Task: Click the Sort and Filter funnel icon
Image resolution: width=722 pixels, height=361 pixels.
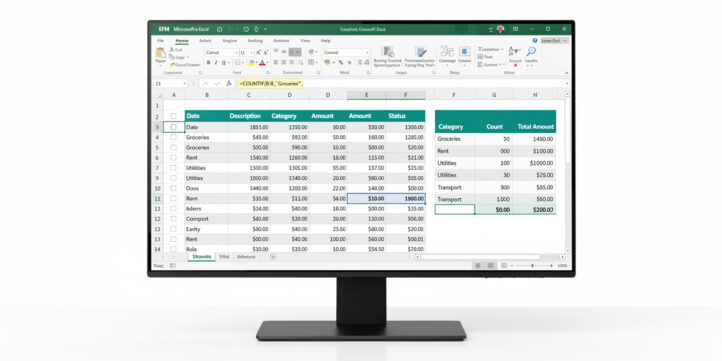Action: click(514, 52)
